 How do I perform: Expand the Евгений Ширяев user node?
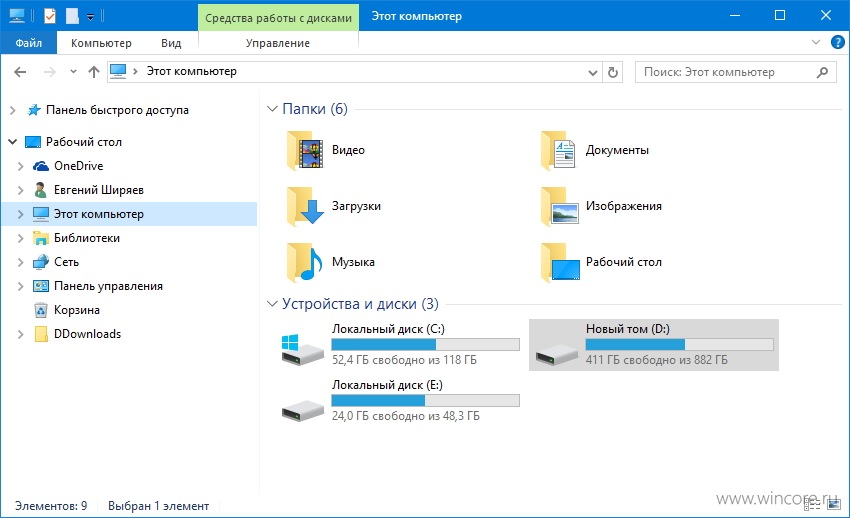tap(21, 190)
